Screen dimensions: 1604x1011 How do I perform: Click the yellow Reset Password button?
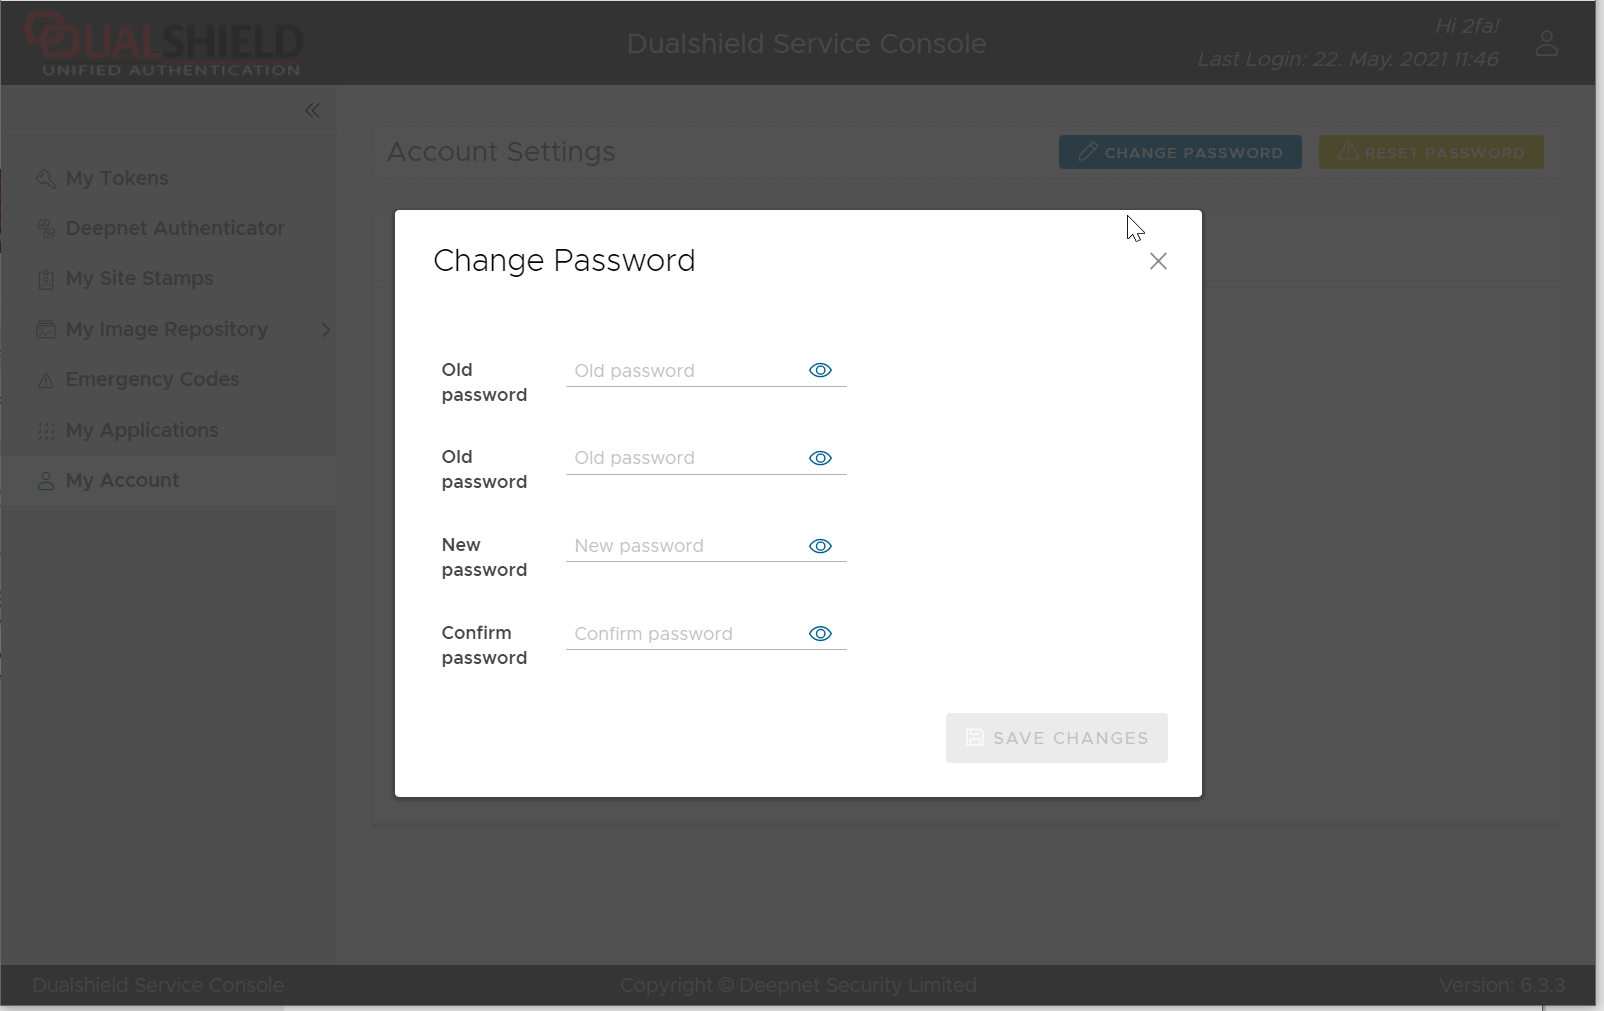pos(1430,152)
